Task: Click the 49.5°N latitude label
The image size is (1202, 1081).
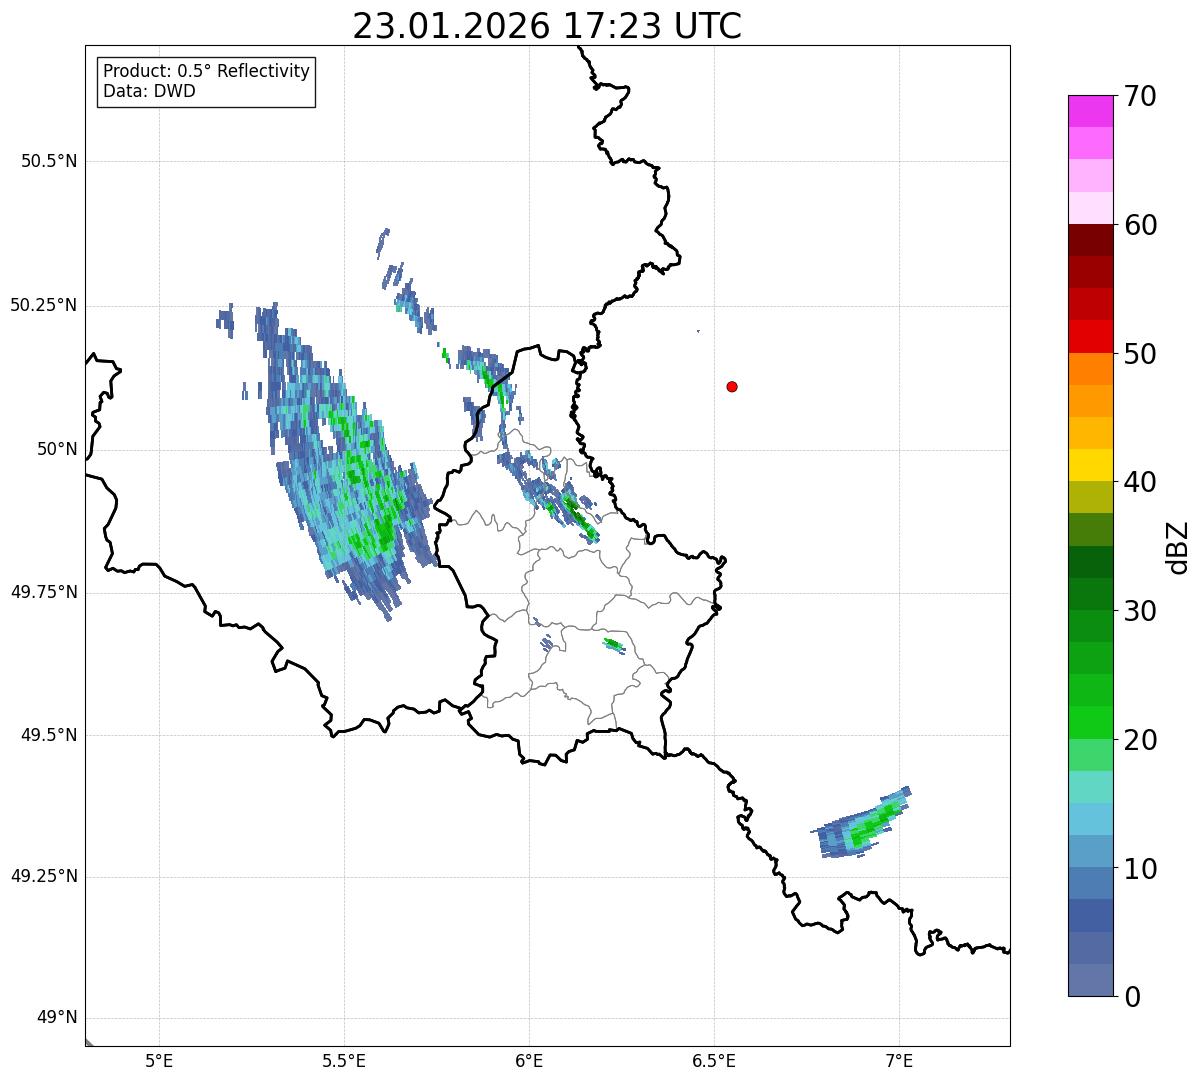Action: 49,735
